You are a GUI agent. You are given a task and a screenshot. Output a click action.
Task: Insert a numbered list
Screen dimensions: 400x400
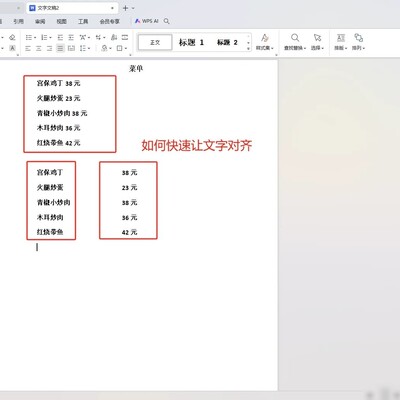tap(44, 37)
